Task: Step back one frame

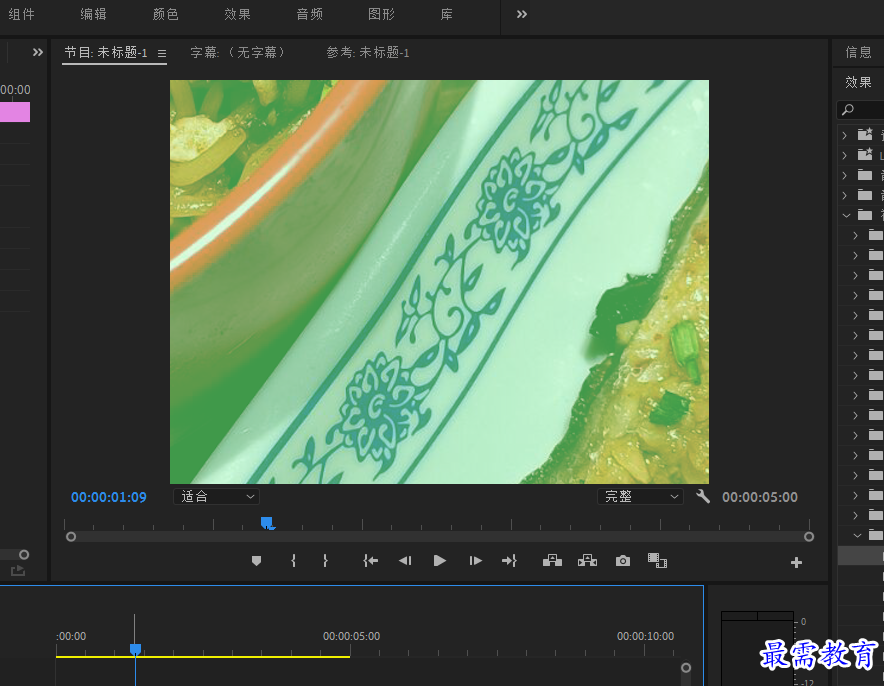Action: click(405, 561)
